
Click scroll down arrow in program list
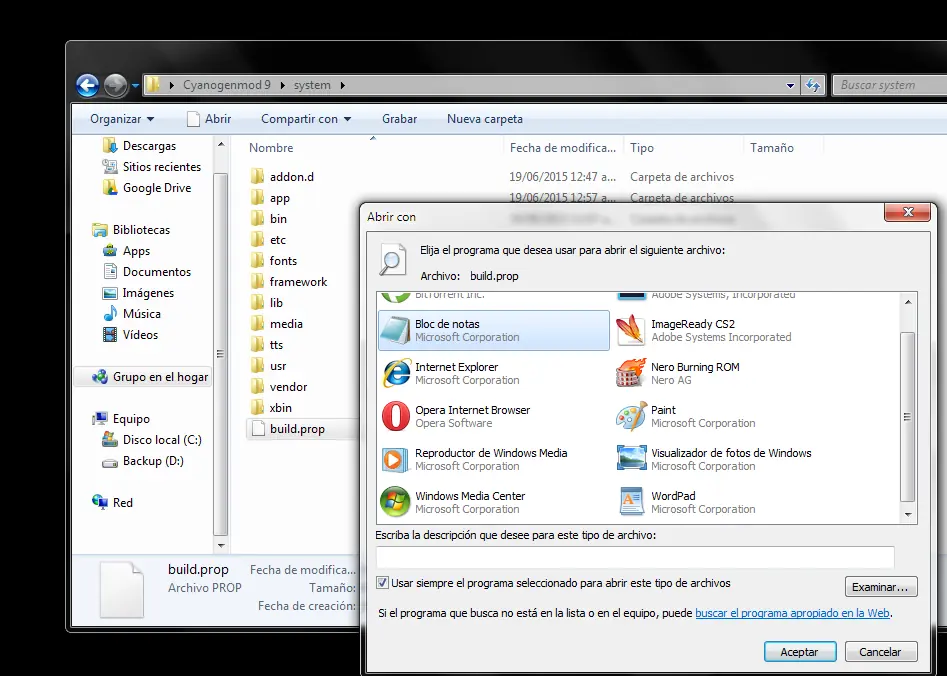tap(908, 515)
